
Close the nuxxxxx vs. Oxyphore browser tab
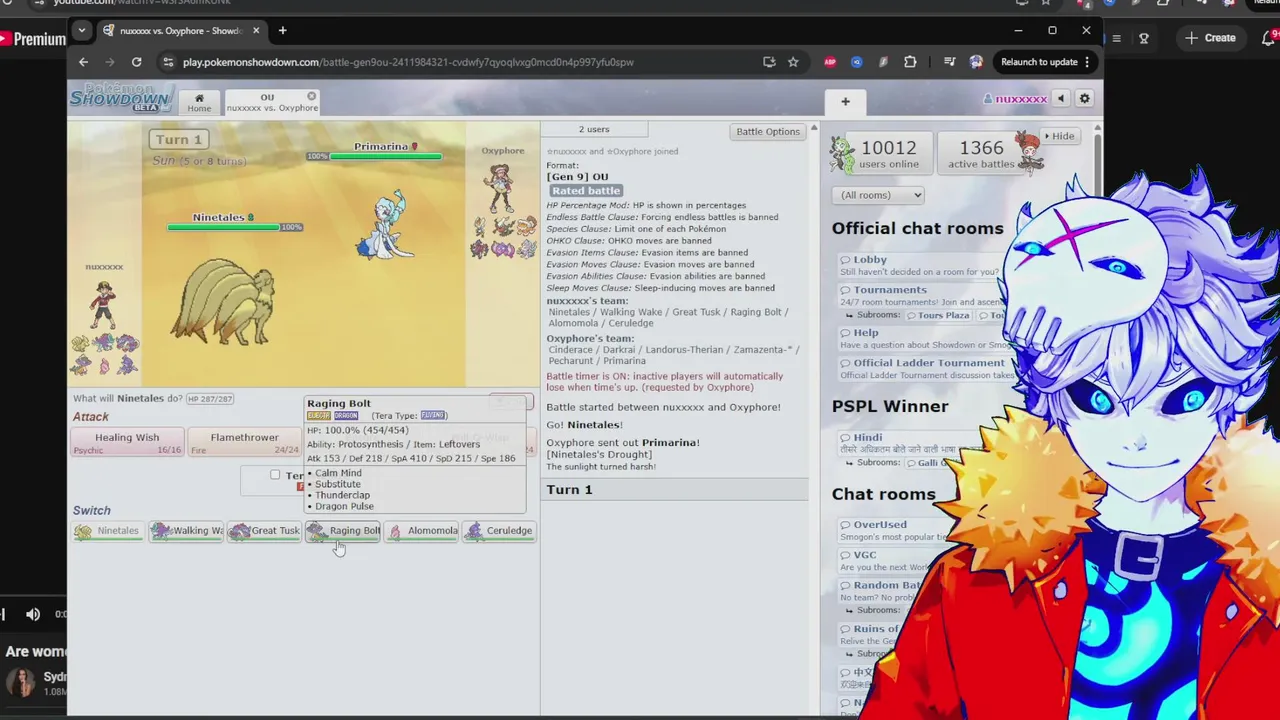coord(256,31)
